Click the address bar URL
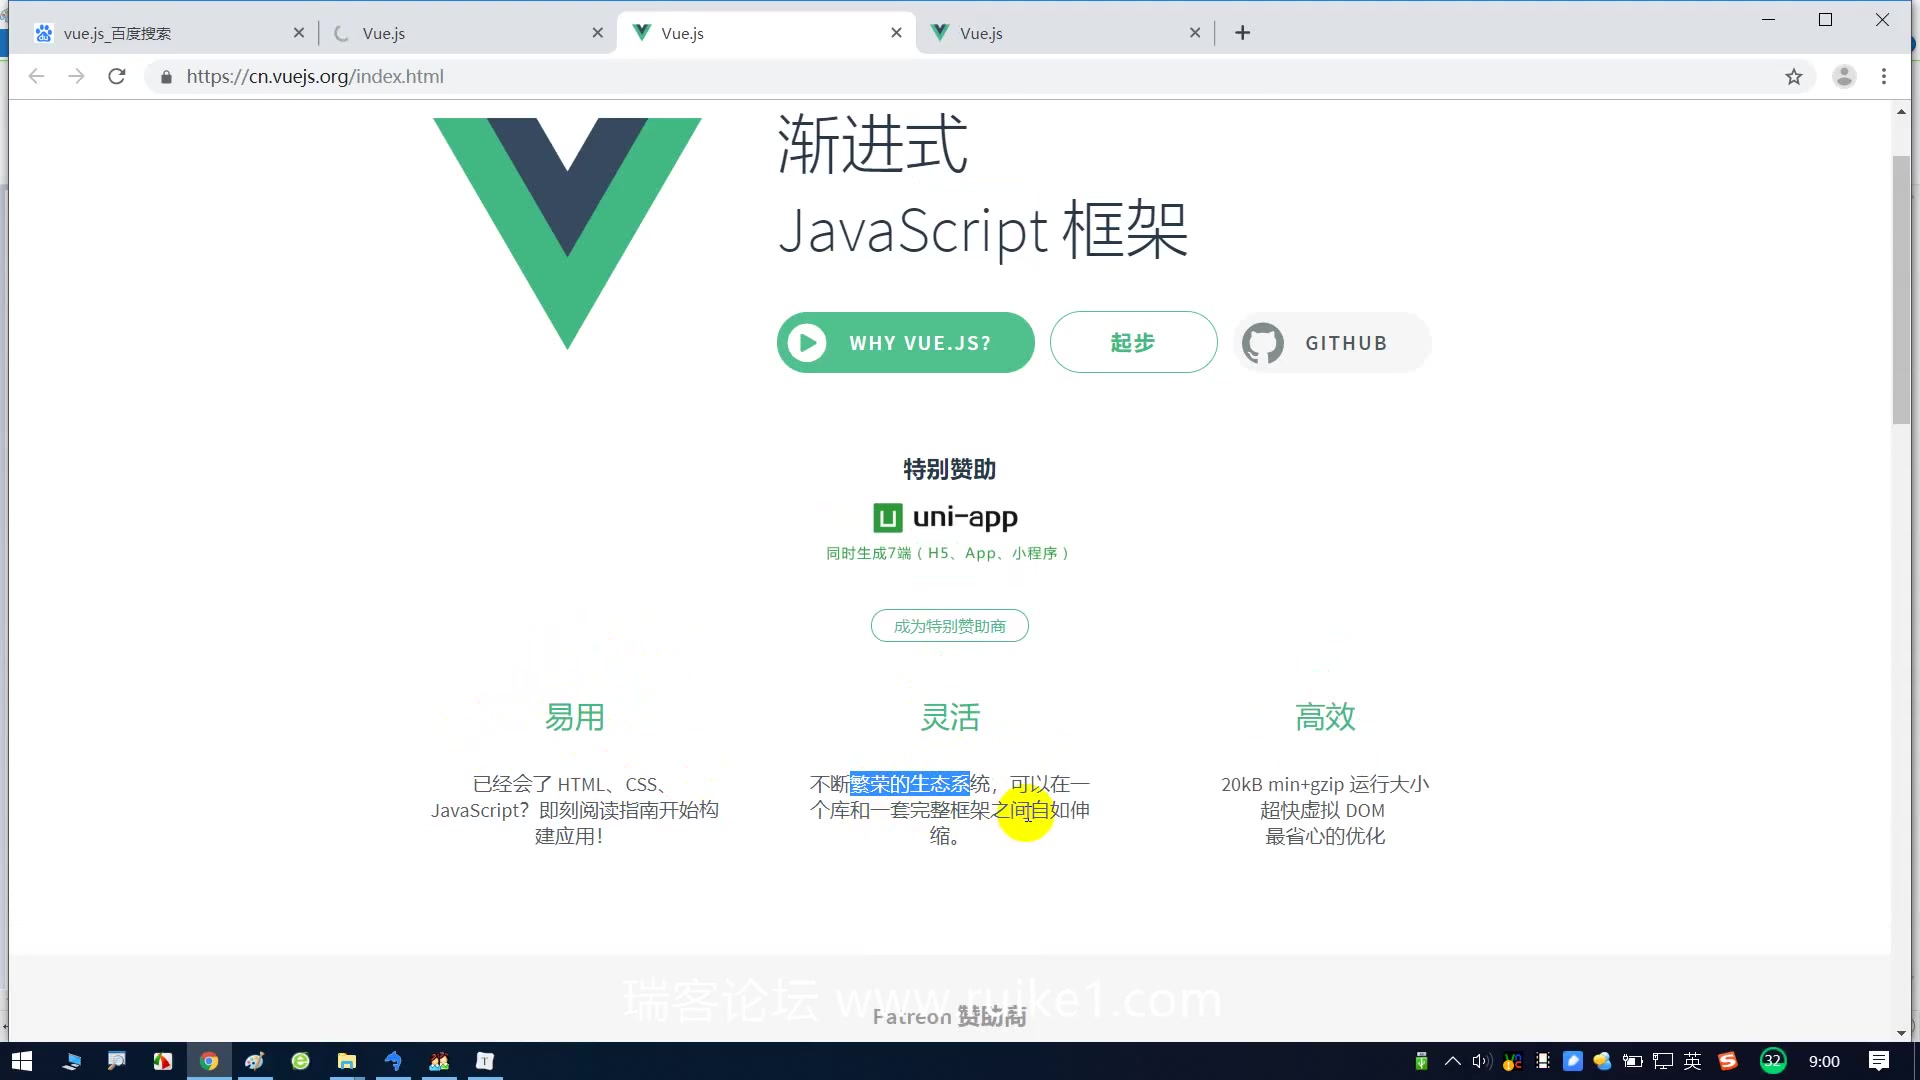This screenshot has height=1080, width=1920. 315,77
